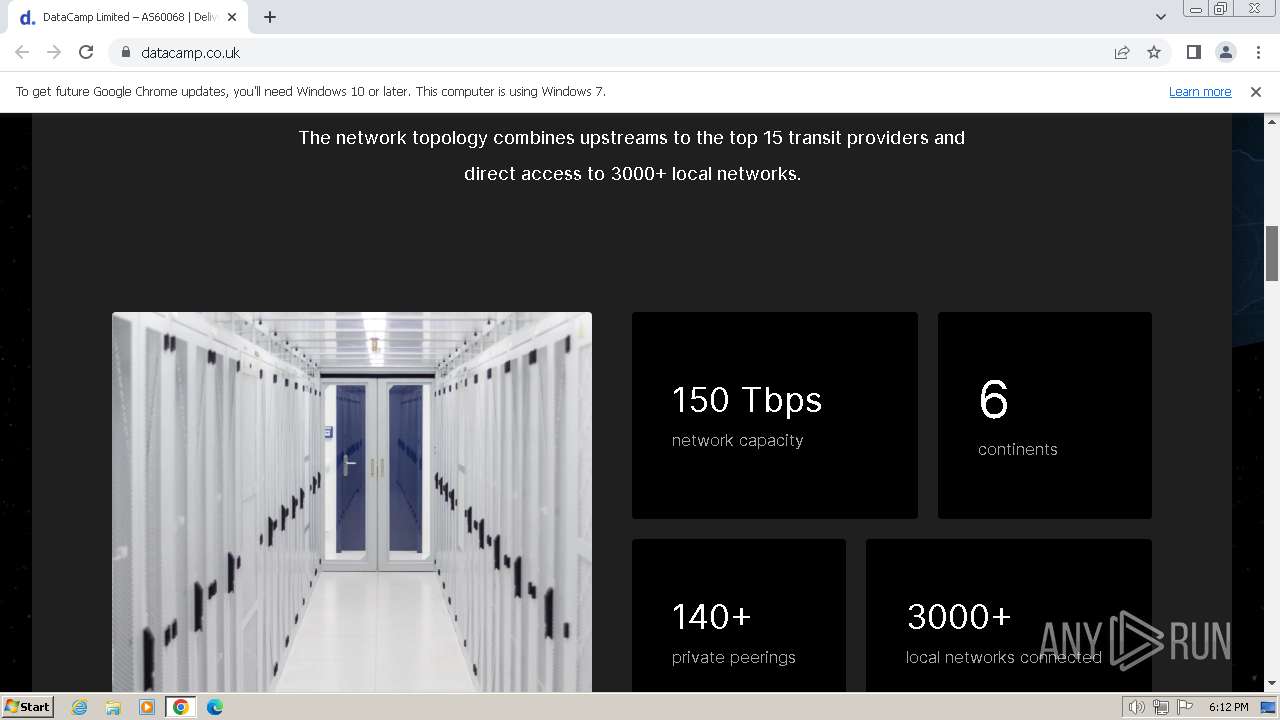Viewport: 1280px width, 720px height.
Task: Click the network topology description text
Action: (632, 156)
